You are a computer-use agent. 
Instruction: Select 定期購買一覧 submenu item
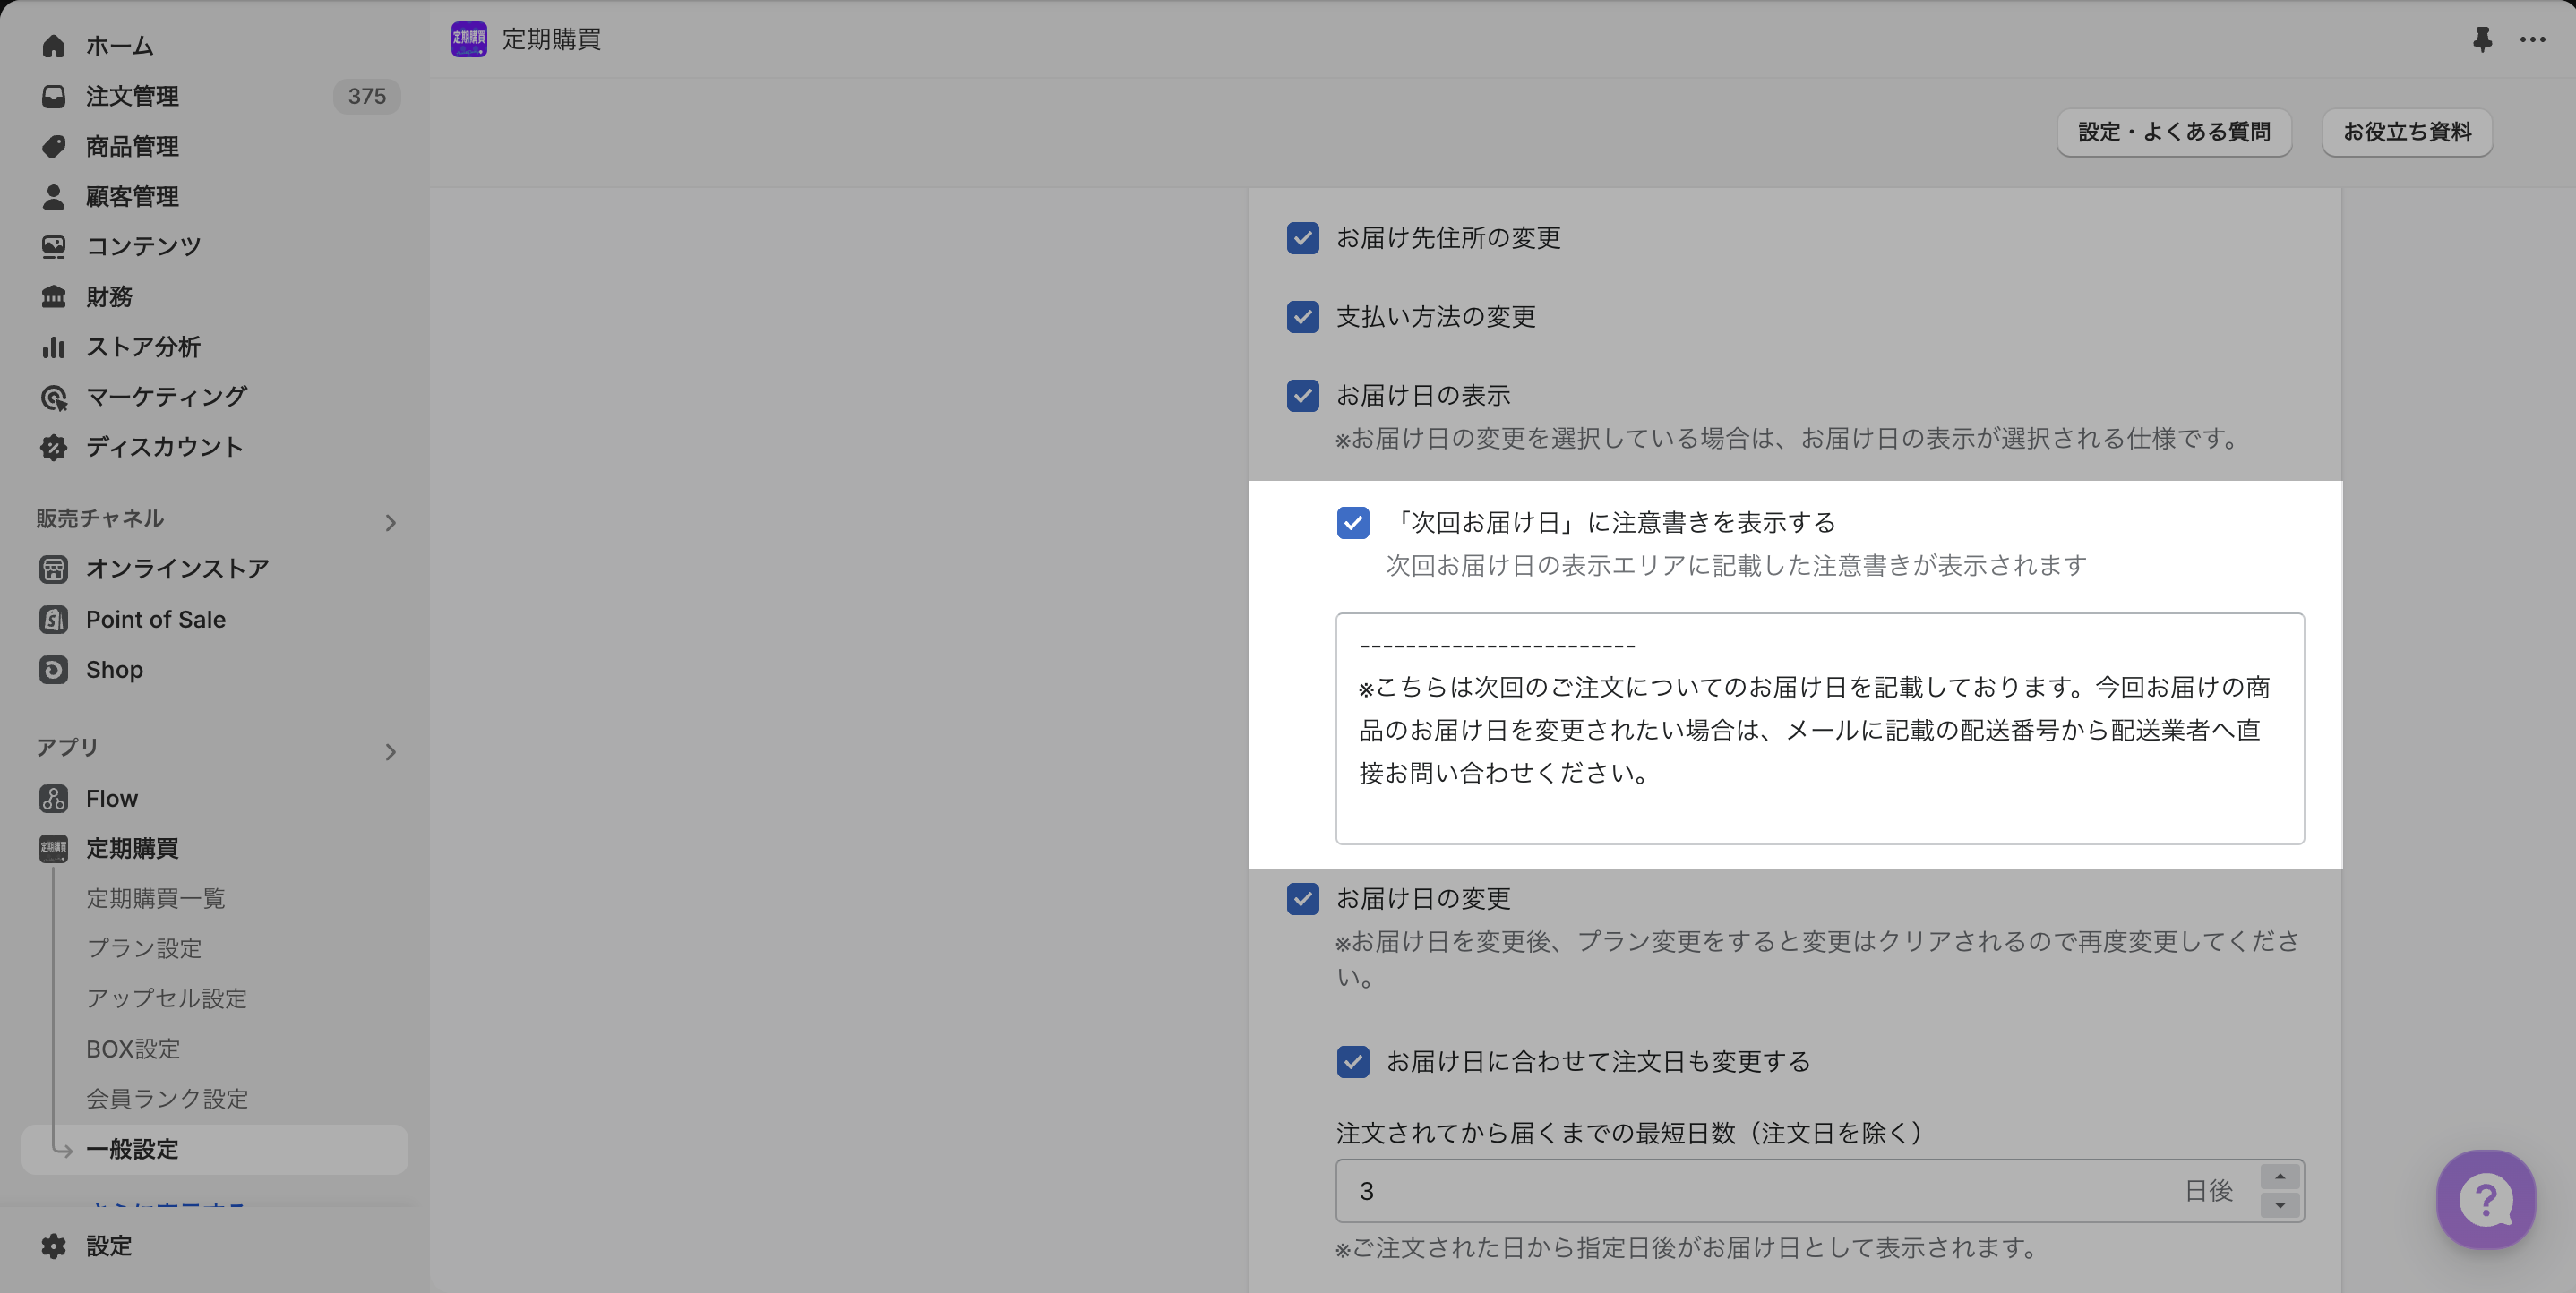click(x=155, y=898)
